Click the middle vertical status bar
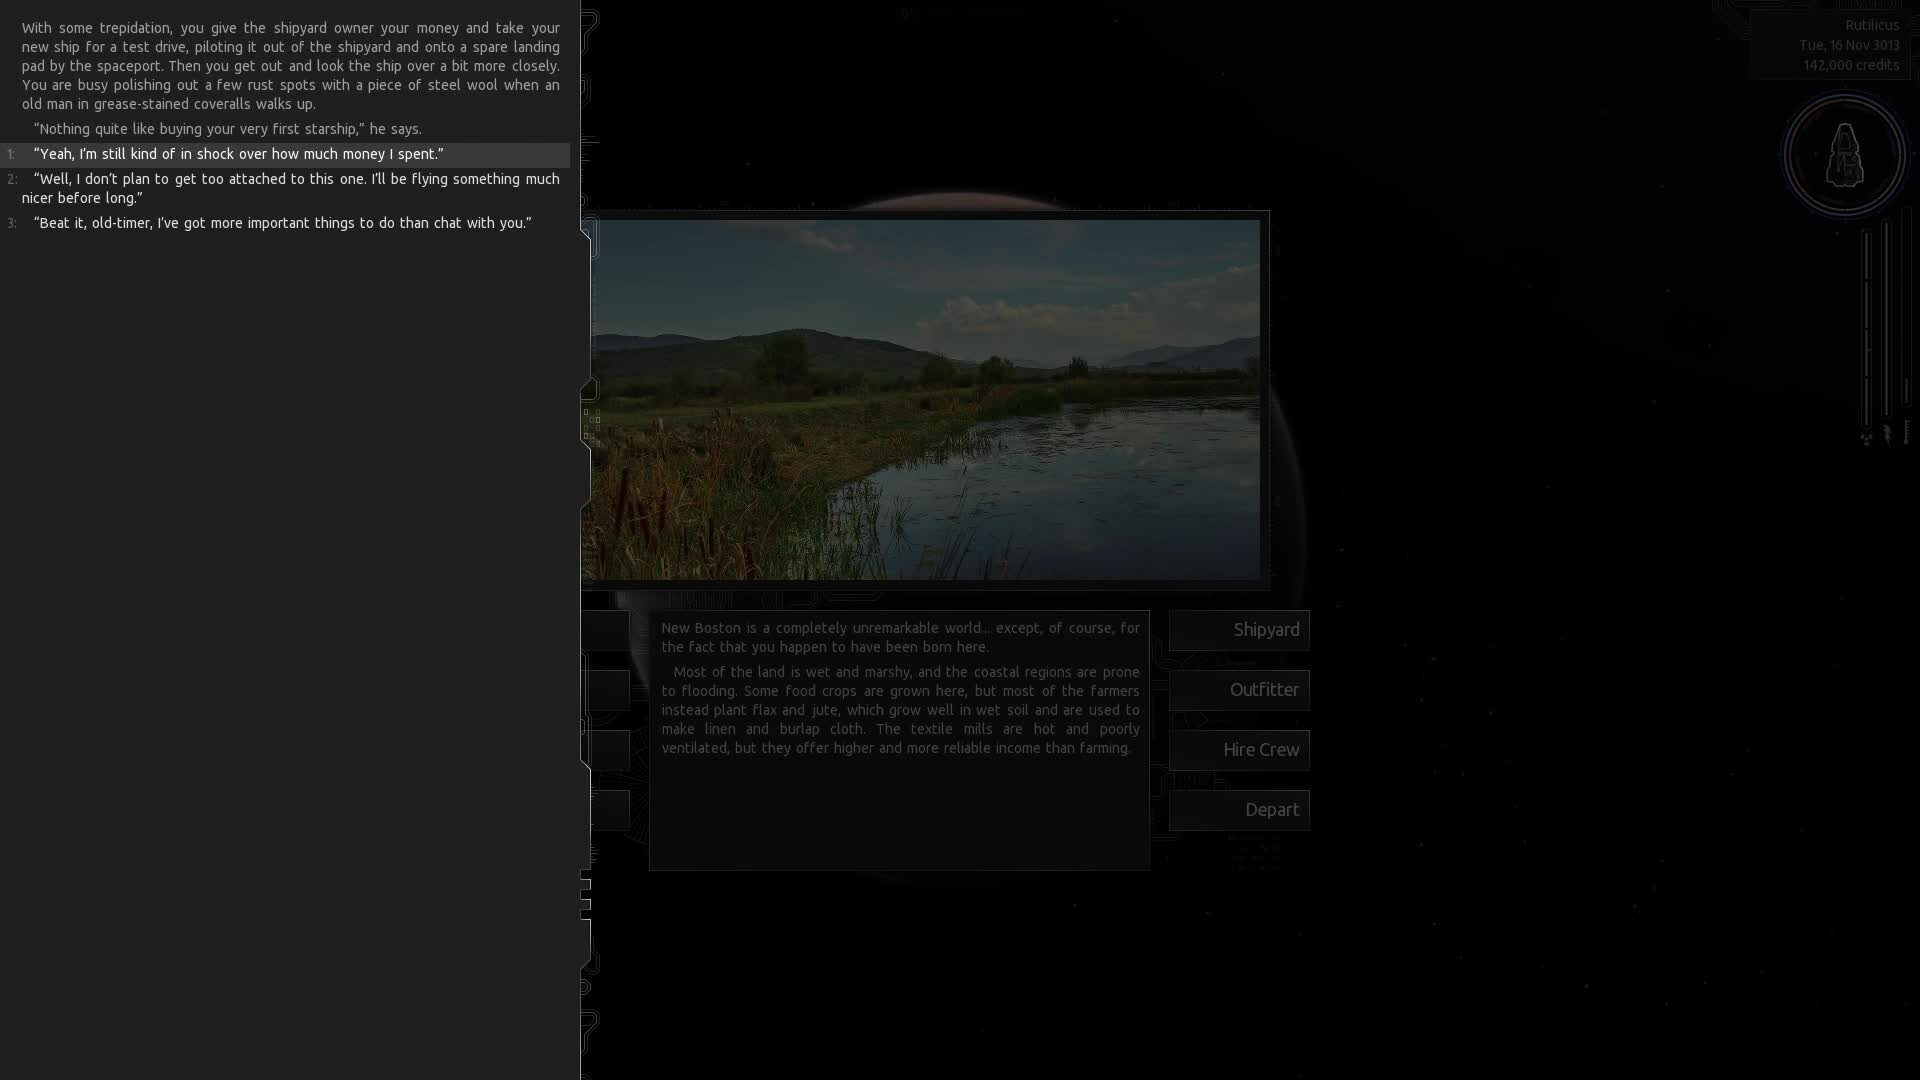 tap(1886, 320)
